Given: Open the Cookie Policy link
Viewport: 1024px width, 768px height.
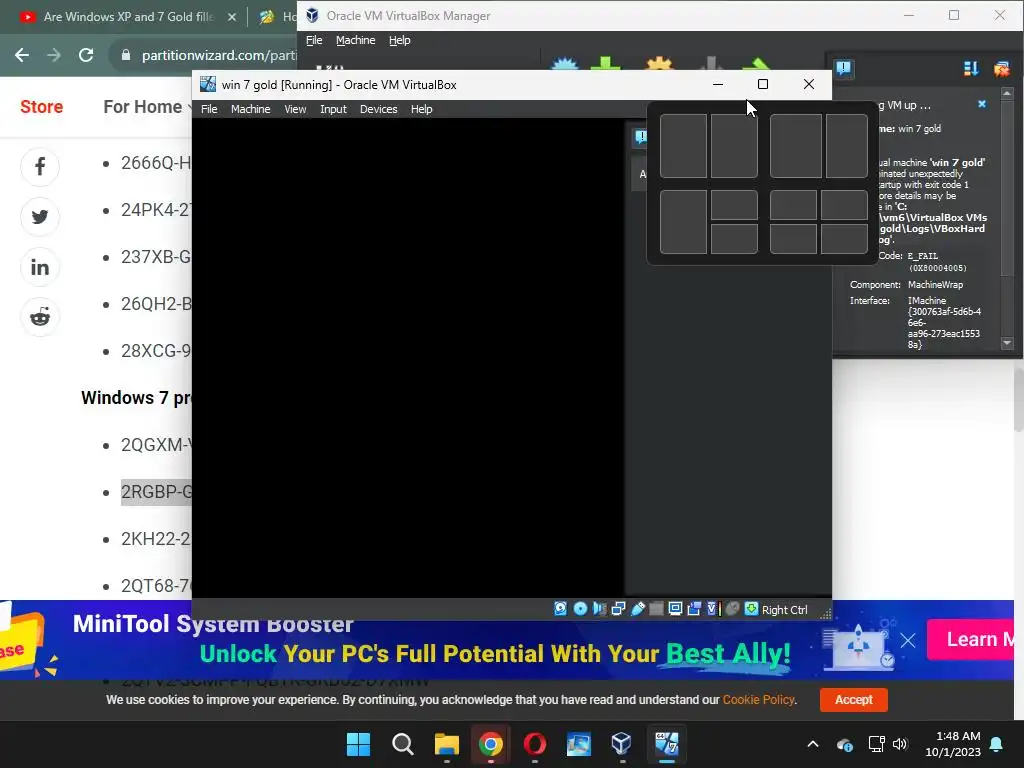Looking at the screenshot, I should pos(758,699).
